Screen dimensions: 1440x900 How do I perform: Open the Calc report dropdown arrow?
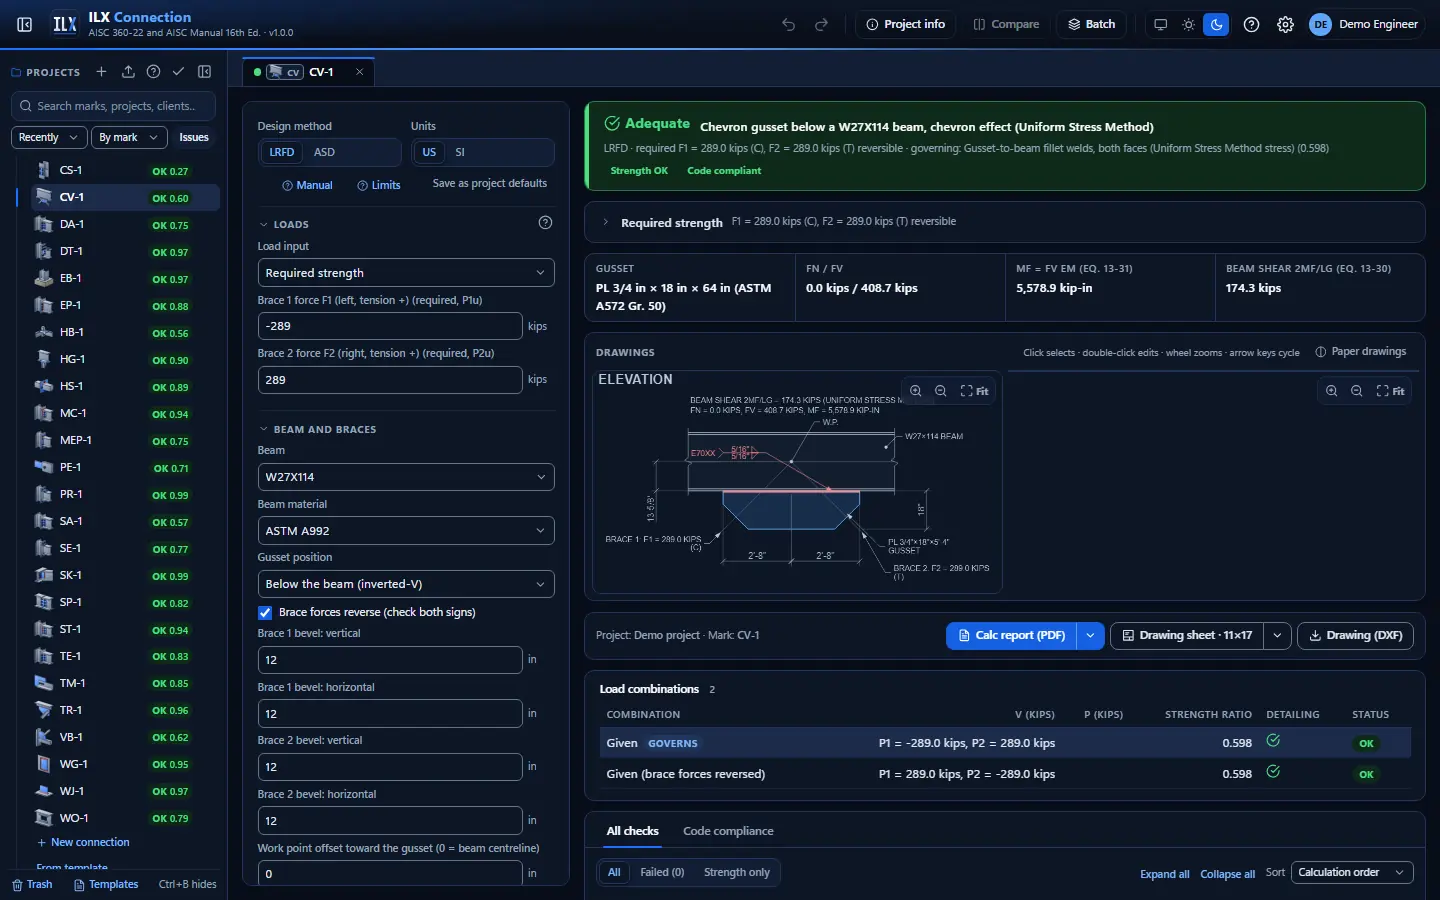(1090, 635)
